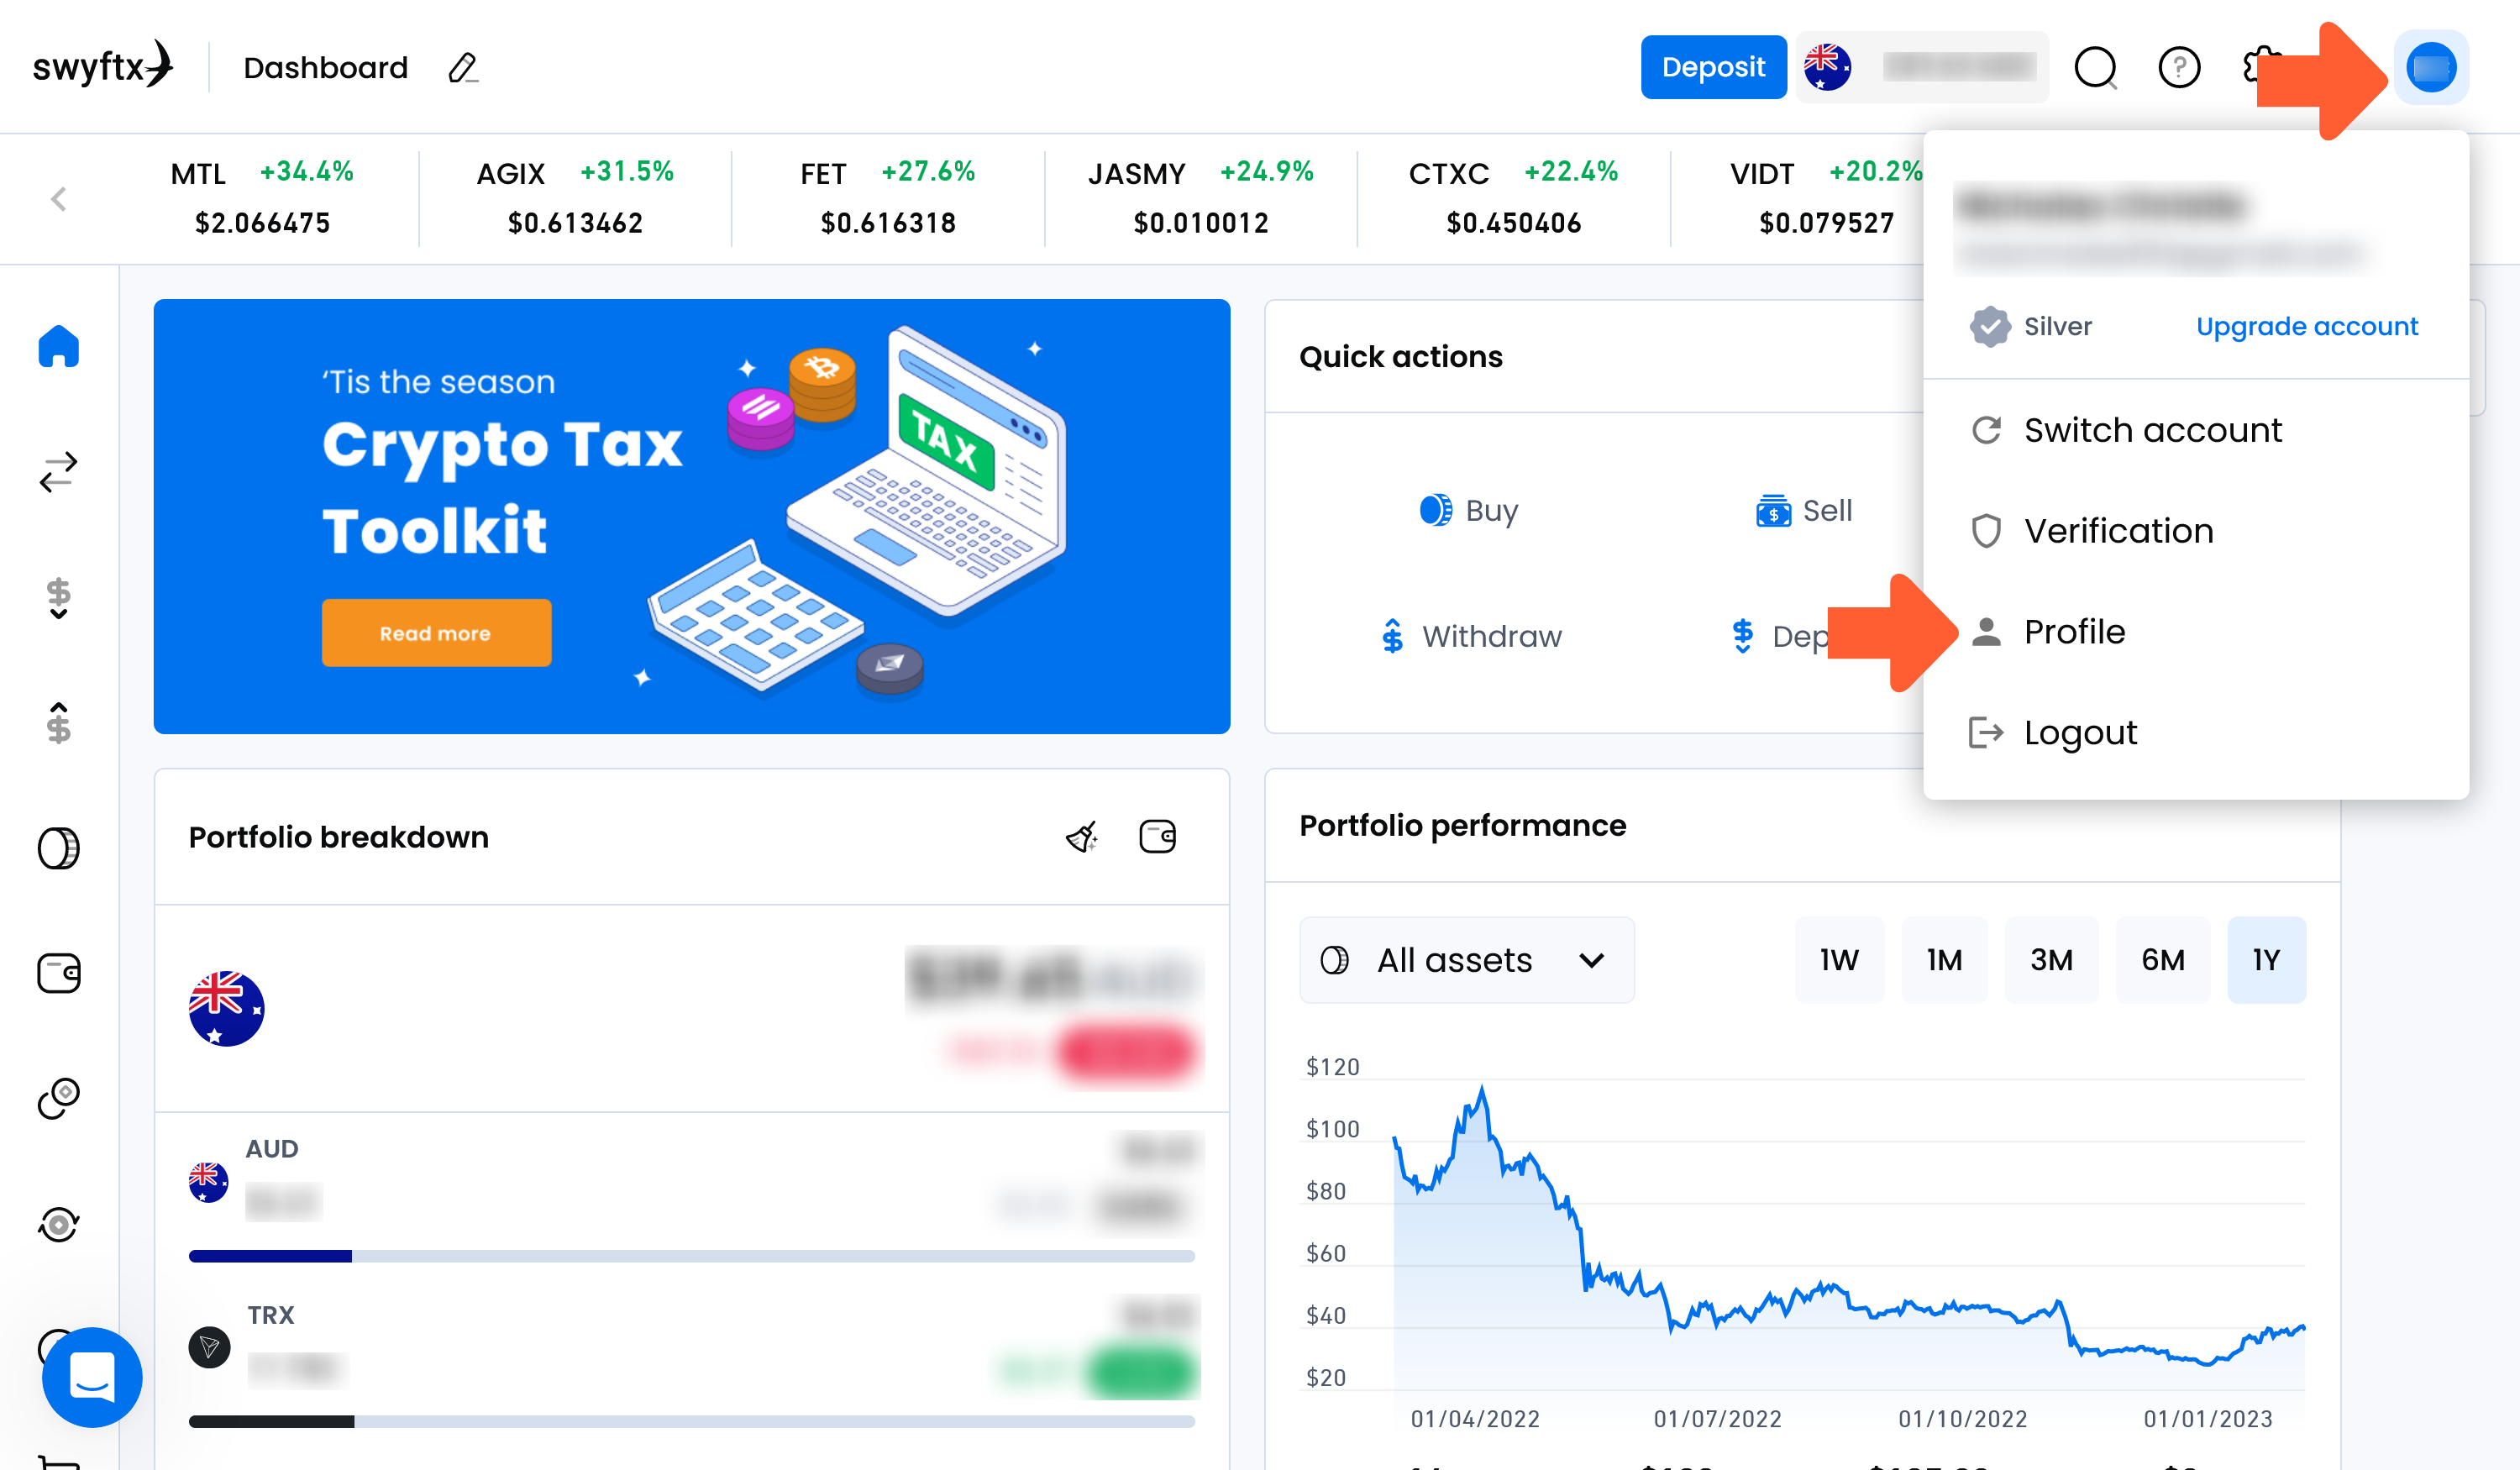Click the AUD allocation progress bar
The width and height of the screenshot is (2520, 1470).
coord(691,1256)
